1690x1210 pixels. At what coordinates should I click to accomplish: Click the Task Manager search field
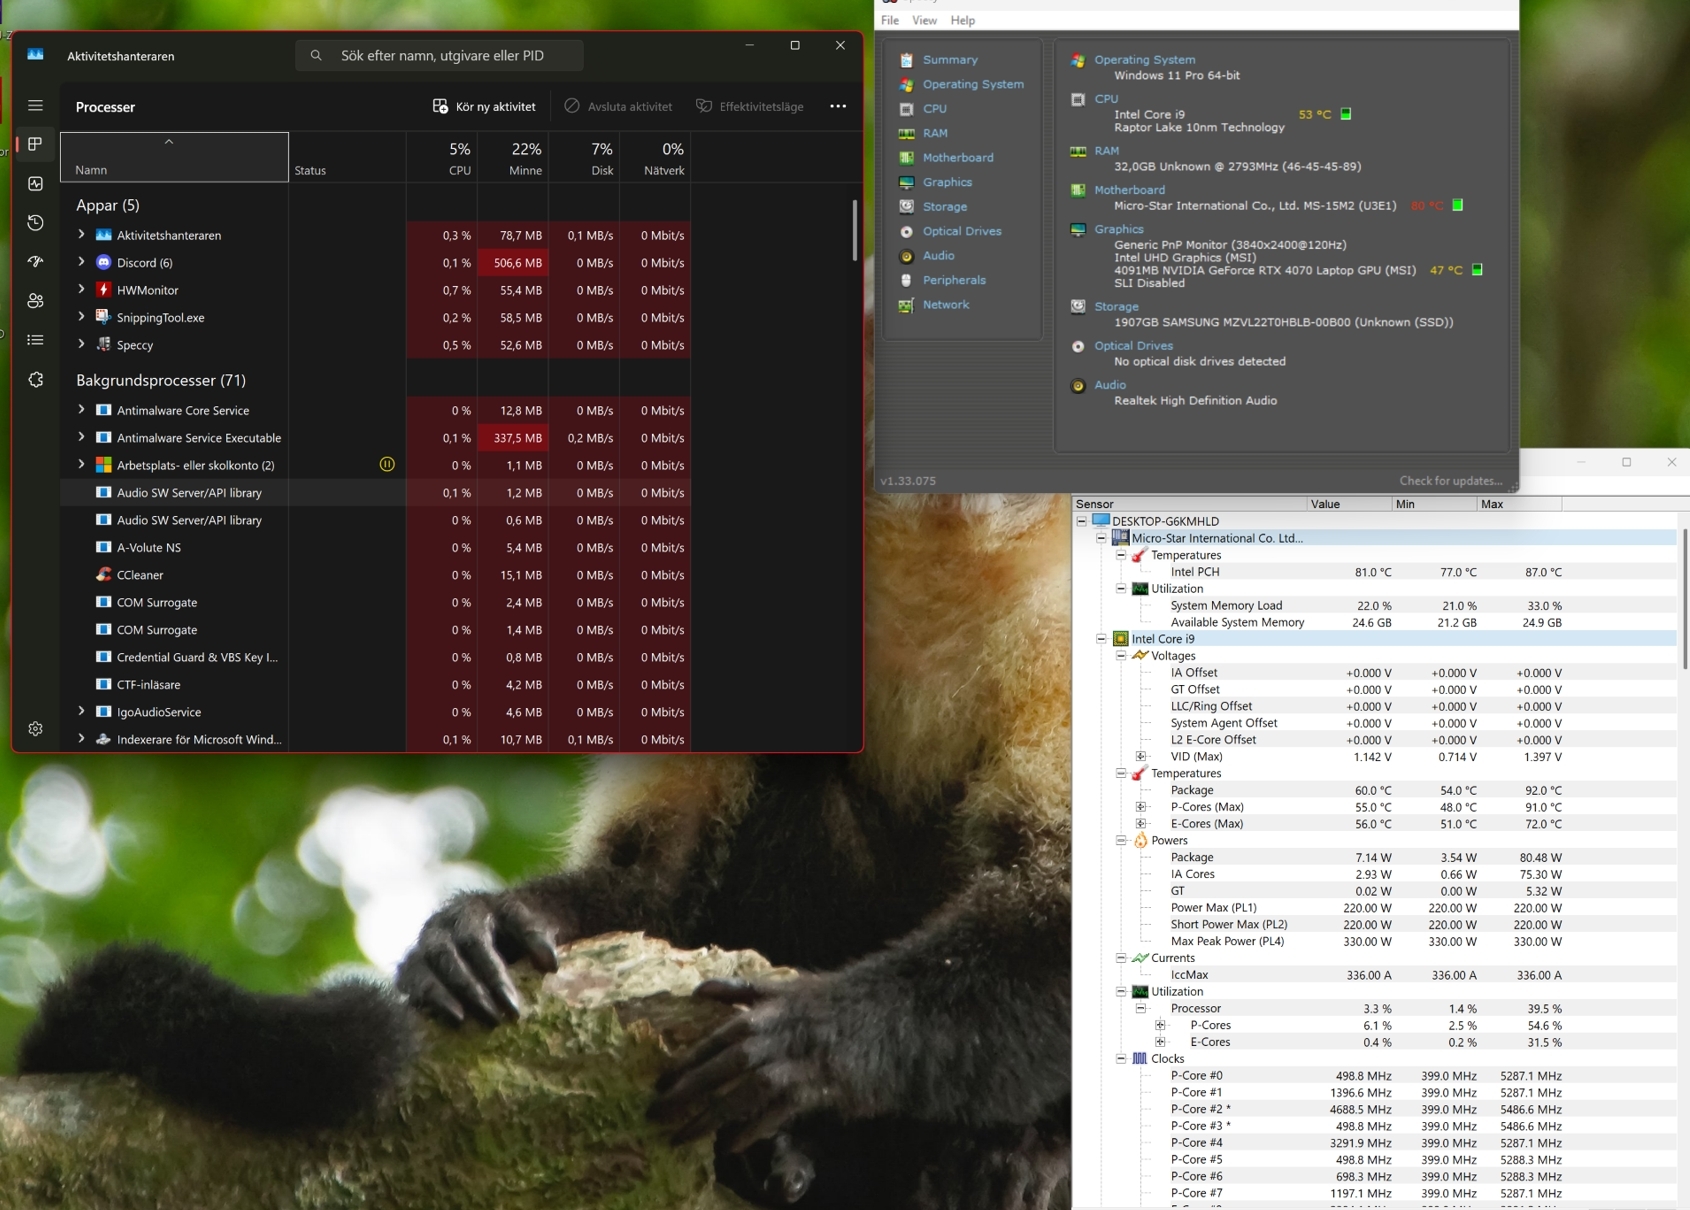(x=439, y=55)
